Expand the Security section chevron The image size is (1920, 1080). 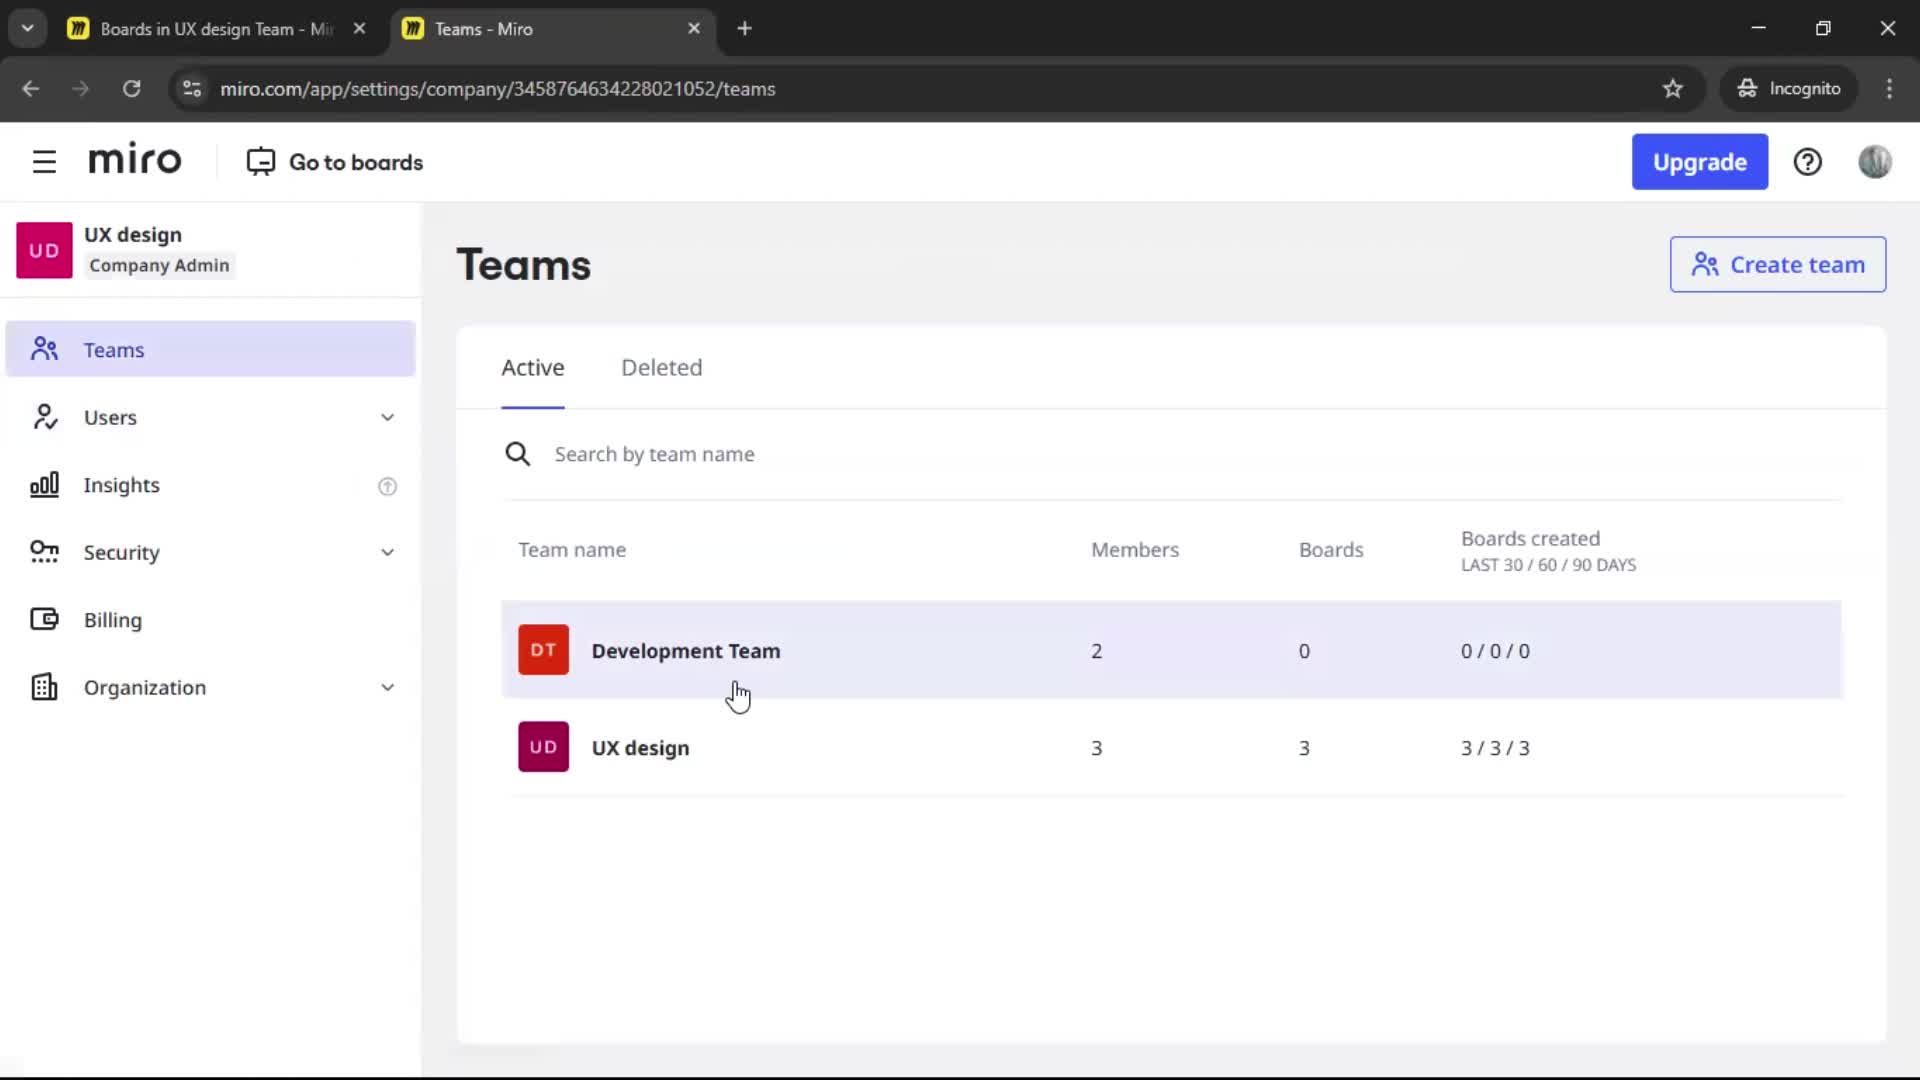(387, 552)
